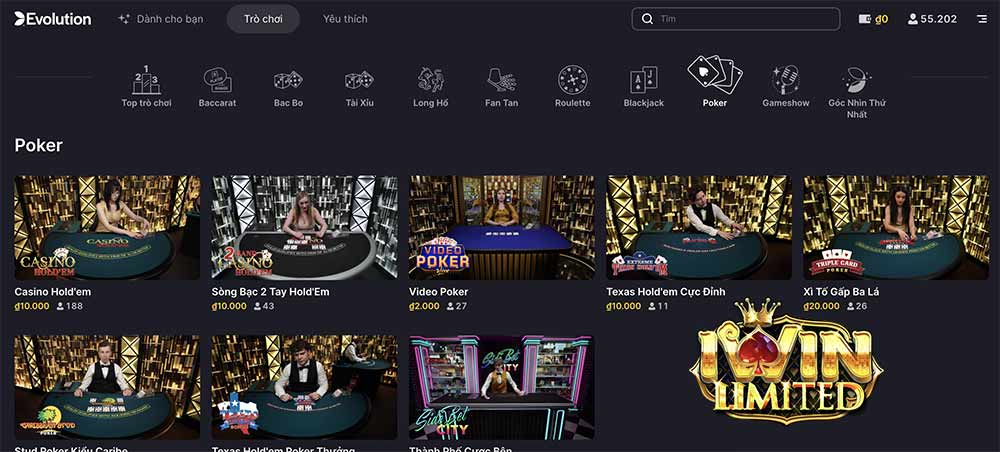Open the Stud Poker Kiểu Caribe thumbnail
Viewport: 1000px width, 452px height.
click(x=107, y=387)
